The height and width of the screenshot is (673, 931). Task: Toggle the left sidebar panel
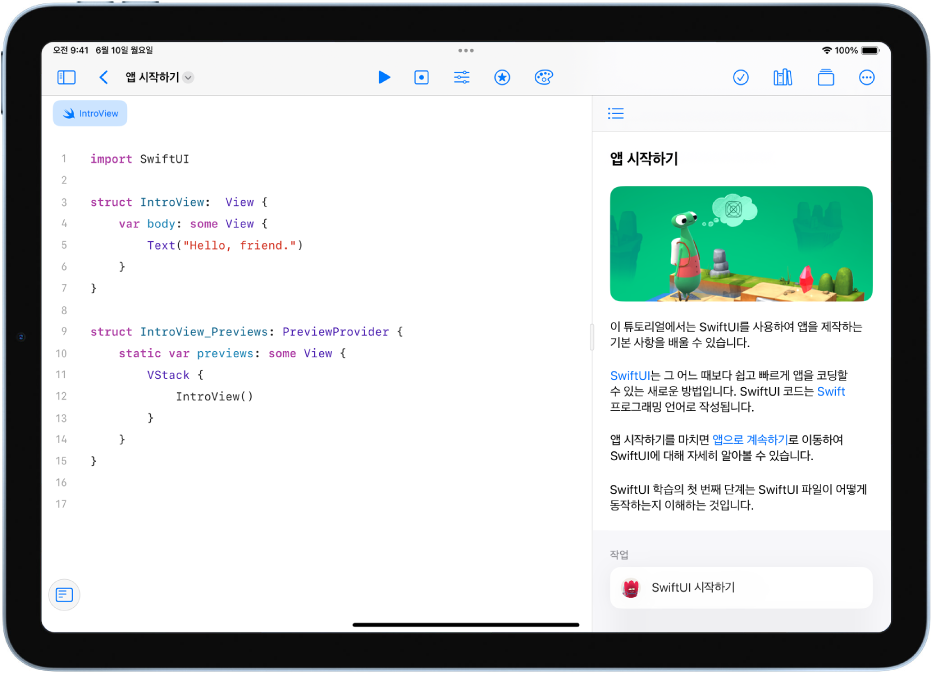pyautogui.click(x=66, y=77)
